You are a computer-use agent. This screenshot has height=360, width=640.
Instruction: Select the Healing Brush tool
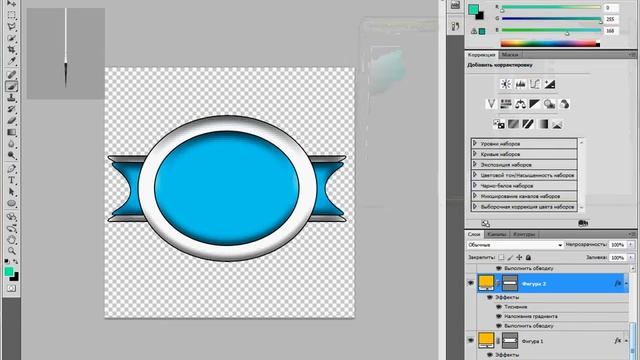pos(11,75)
